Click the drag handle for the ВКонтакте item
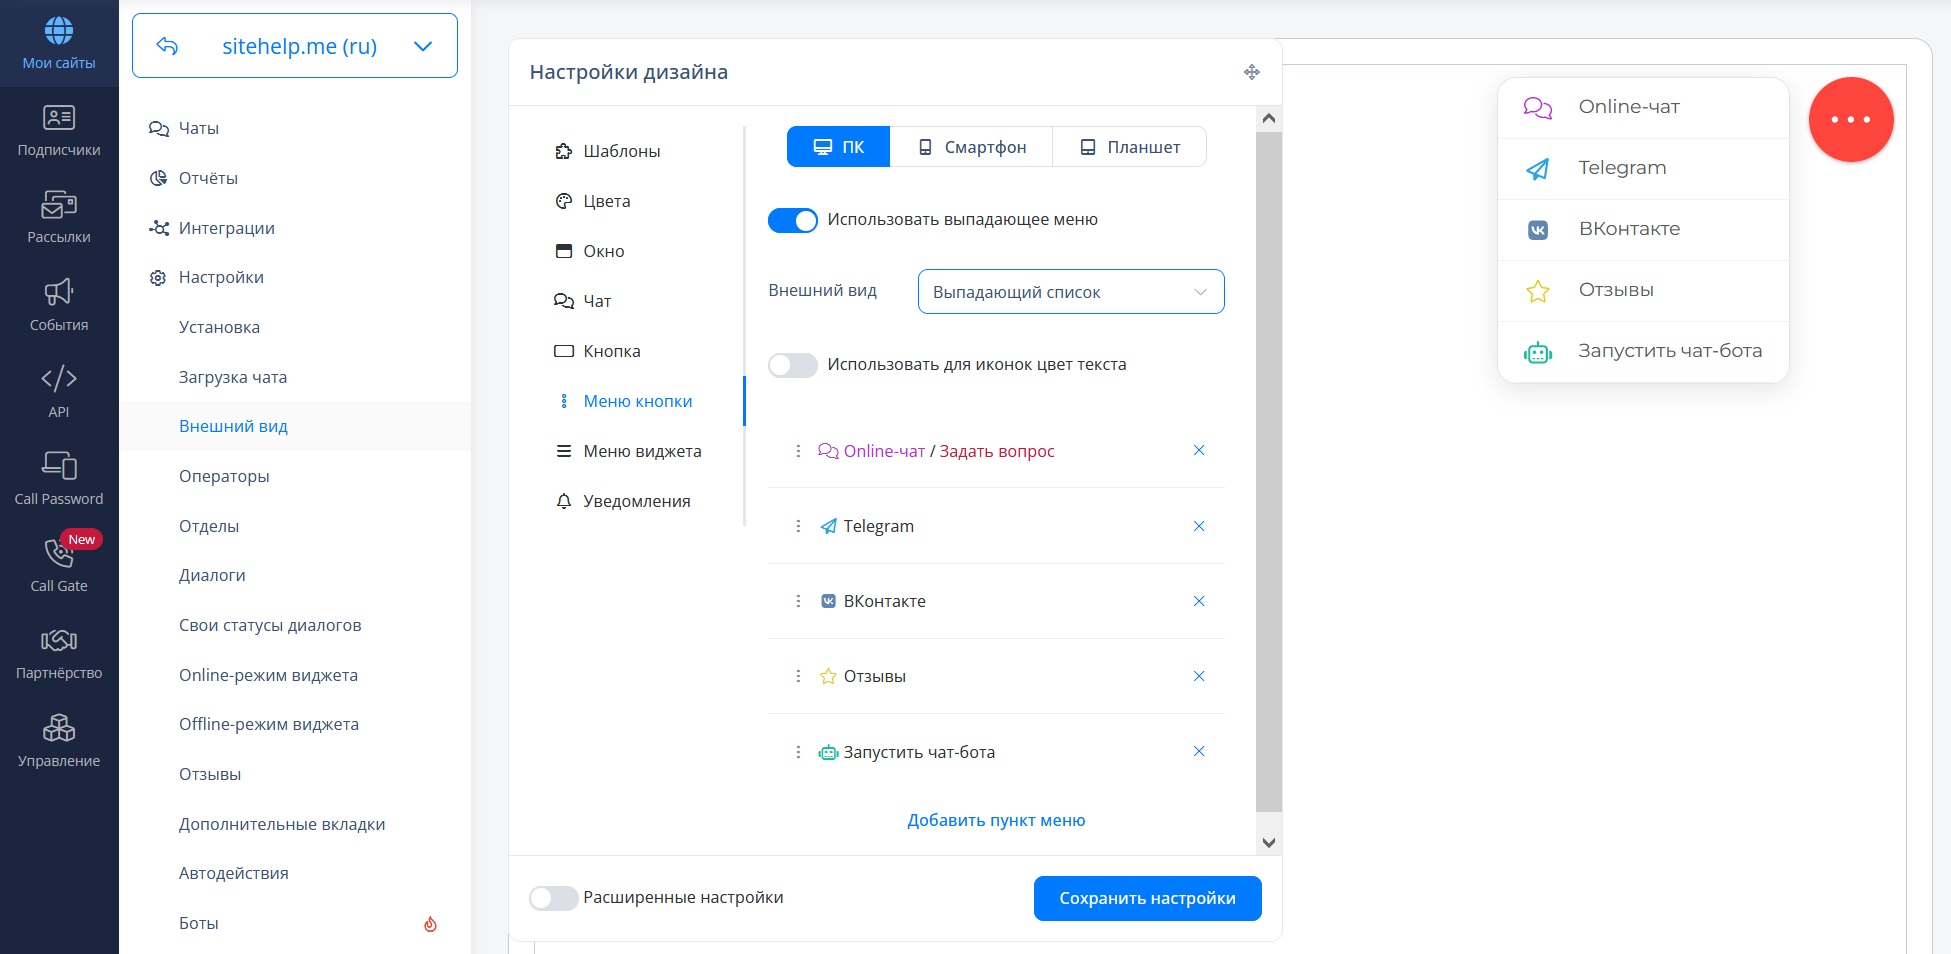1951x954 pixels. [x=797, y=601]
